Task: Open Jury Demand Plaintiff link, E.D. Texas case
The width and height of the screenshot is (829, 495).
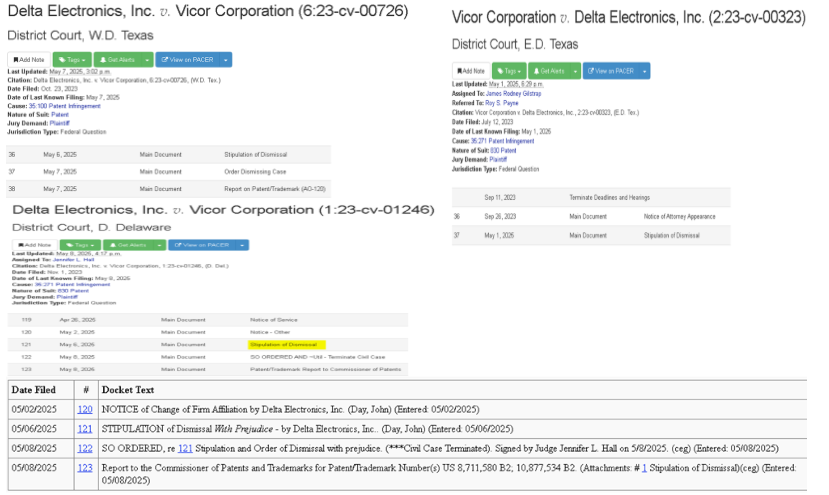Action: coord(498,160)
